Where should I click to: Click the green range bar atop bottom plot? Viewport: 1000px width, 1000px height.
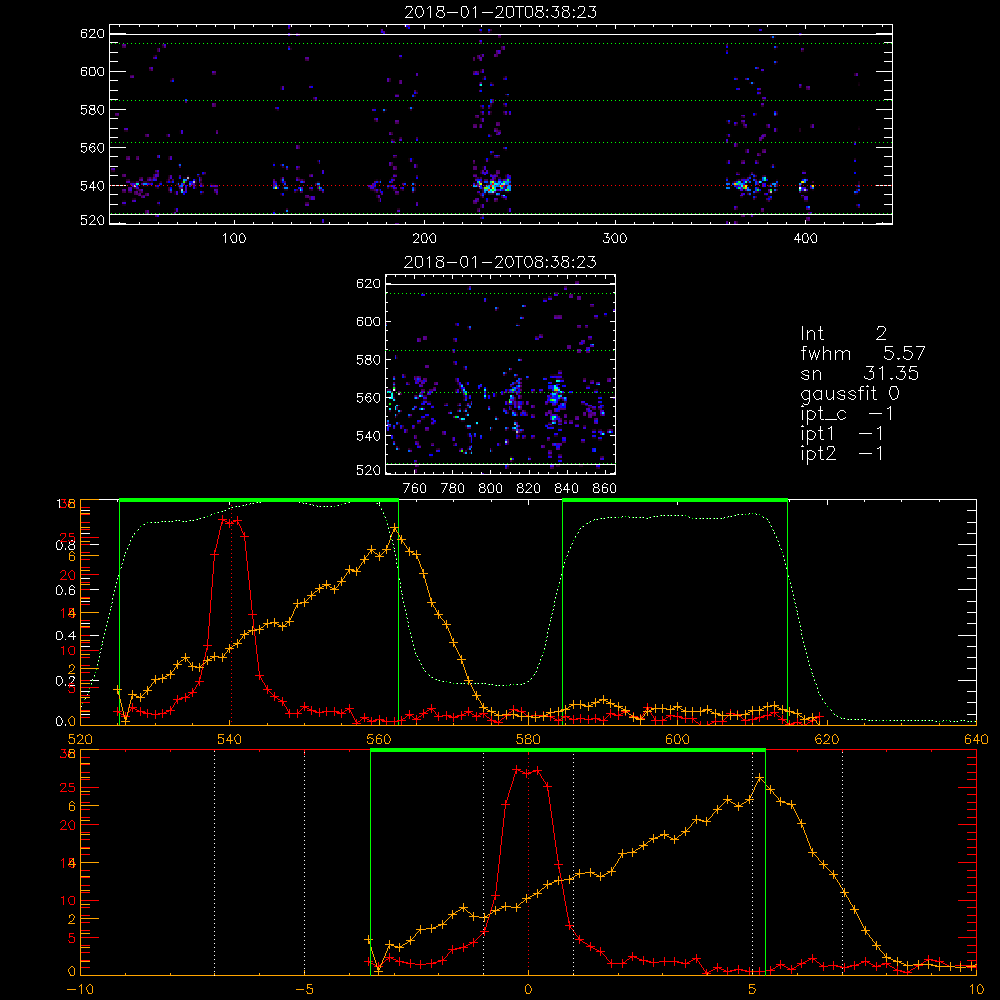pos(568,751)
